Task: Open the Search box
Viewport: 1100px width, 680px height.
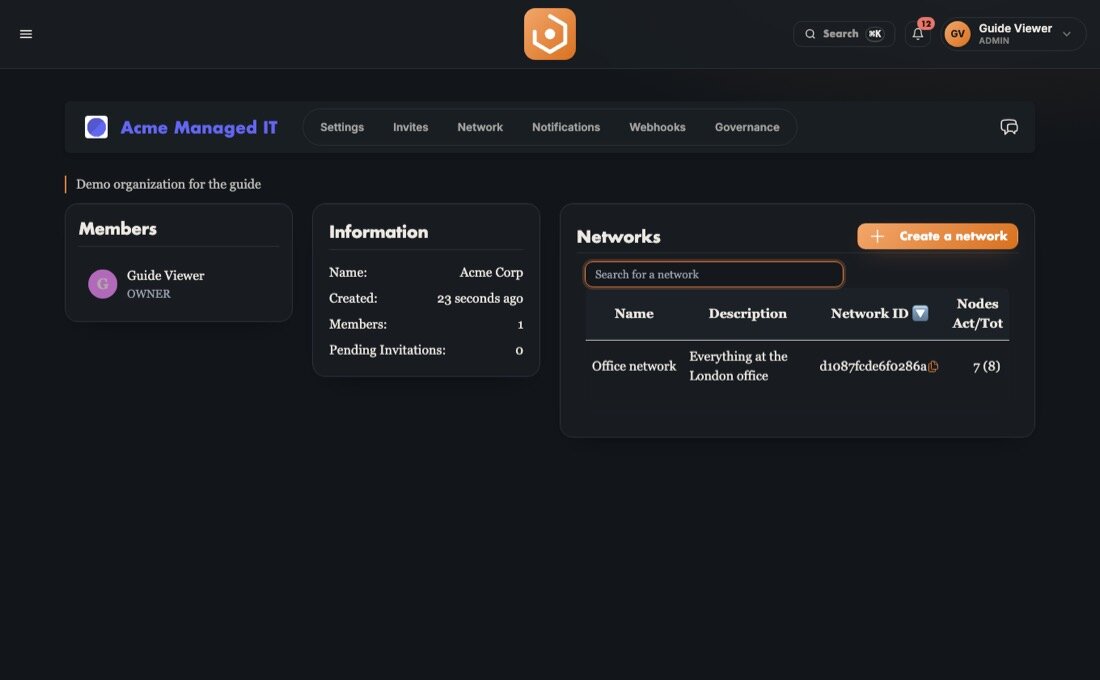Action: click(x=844, y=34)
